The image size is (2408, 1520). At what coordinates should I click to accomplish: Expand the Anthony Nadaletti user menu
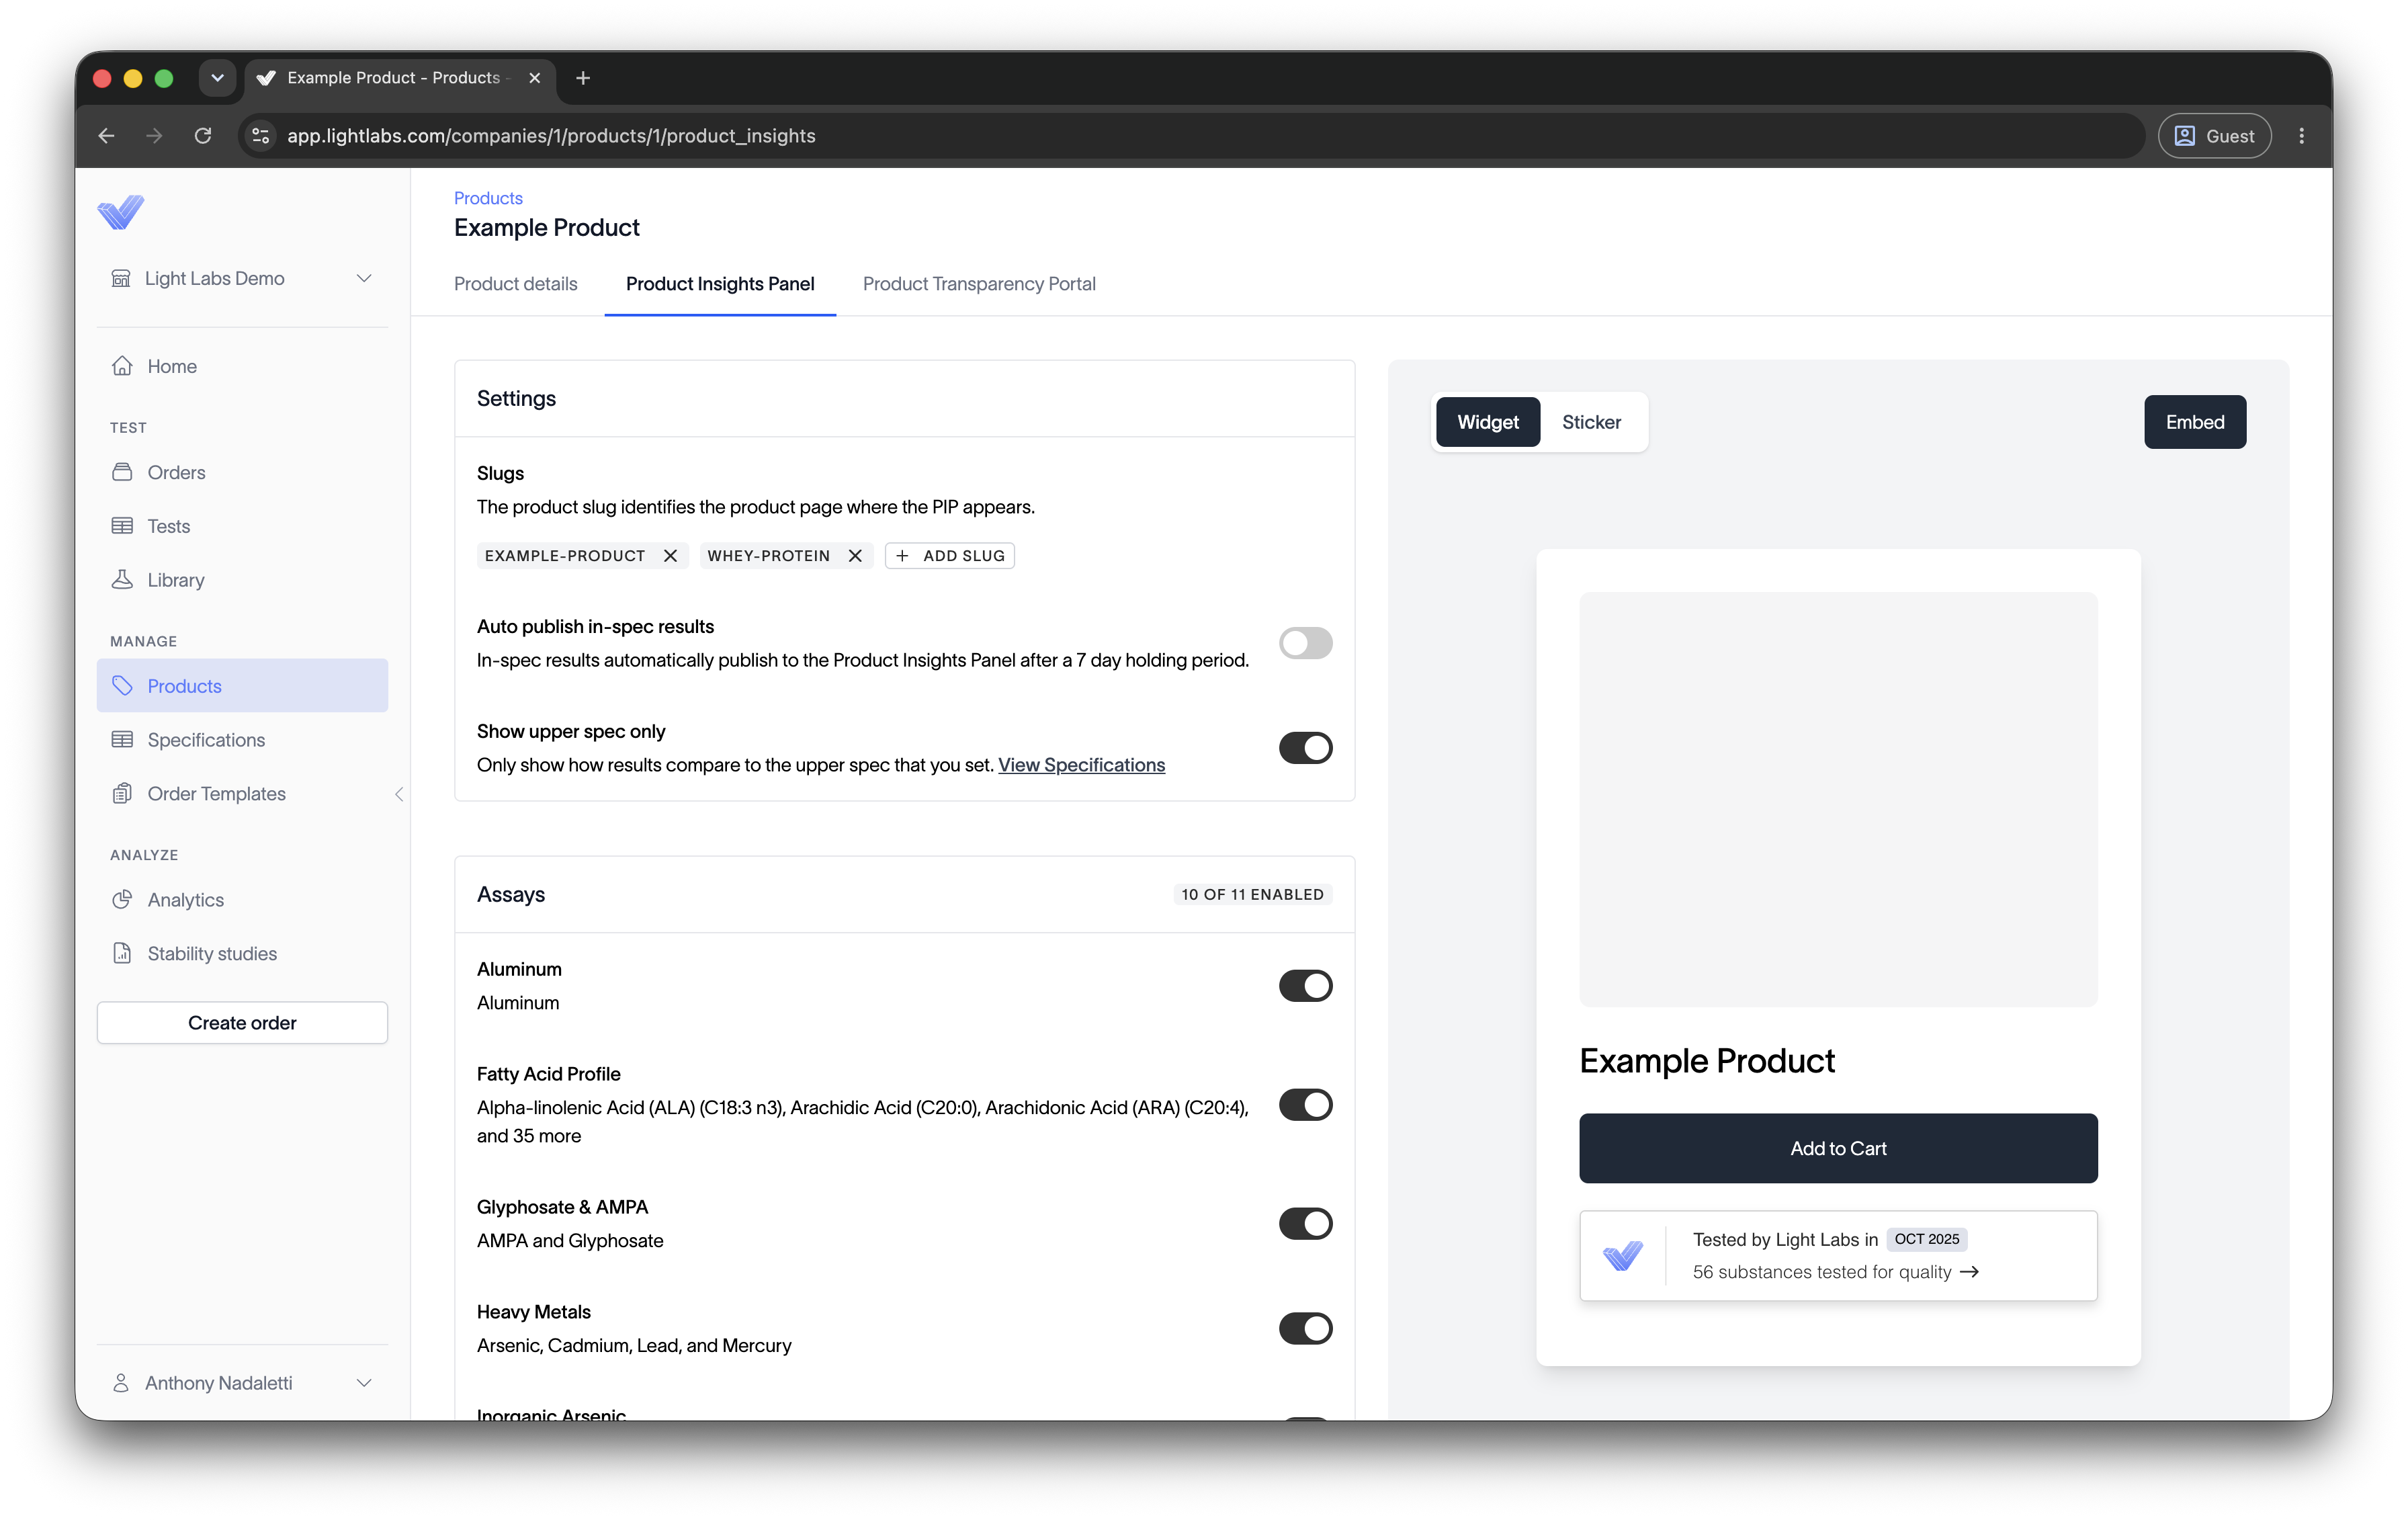point(364,1383)
